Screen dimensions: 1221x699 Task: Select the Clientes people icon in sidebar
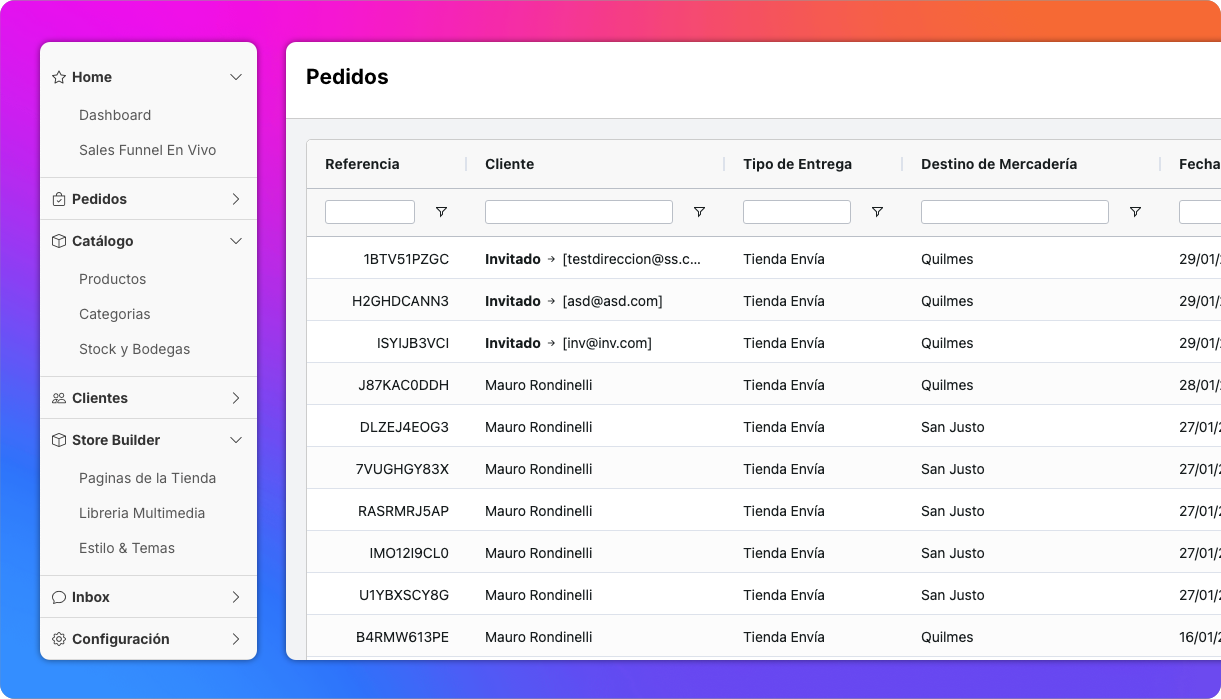pyautogui.click(x=59, y=398)
